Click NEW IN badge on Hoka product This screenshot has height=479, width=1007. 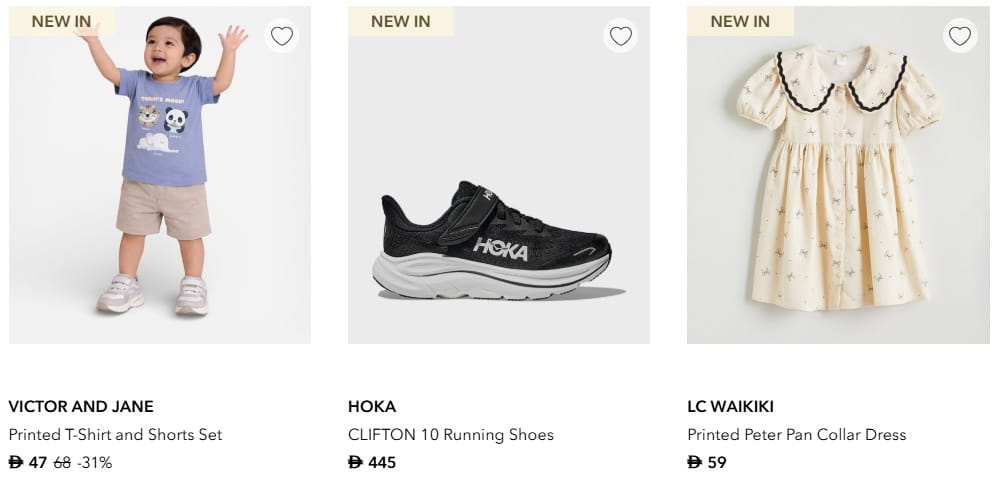pyautogui.click(x=401, y=21)
